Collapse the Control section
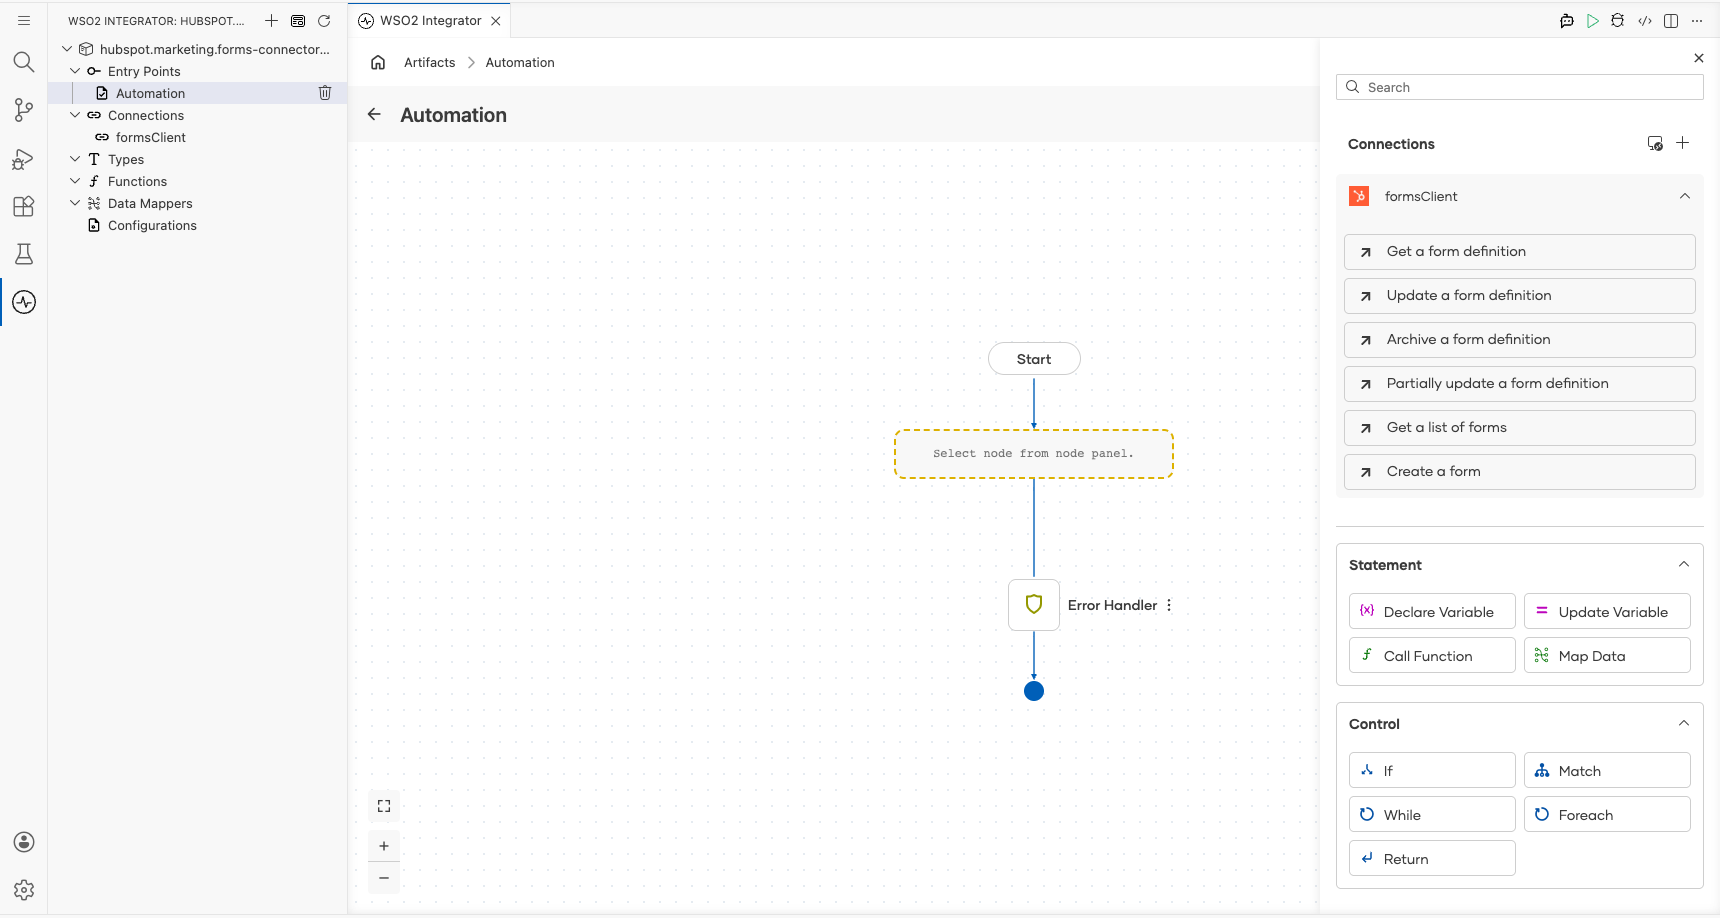The height and width of the screenshot is (918, 1720). click(1684, 723)
